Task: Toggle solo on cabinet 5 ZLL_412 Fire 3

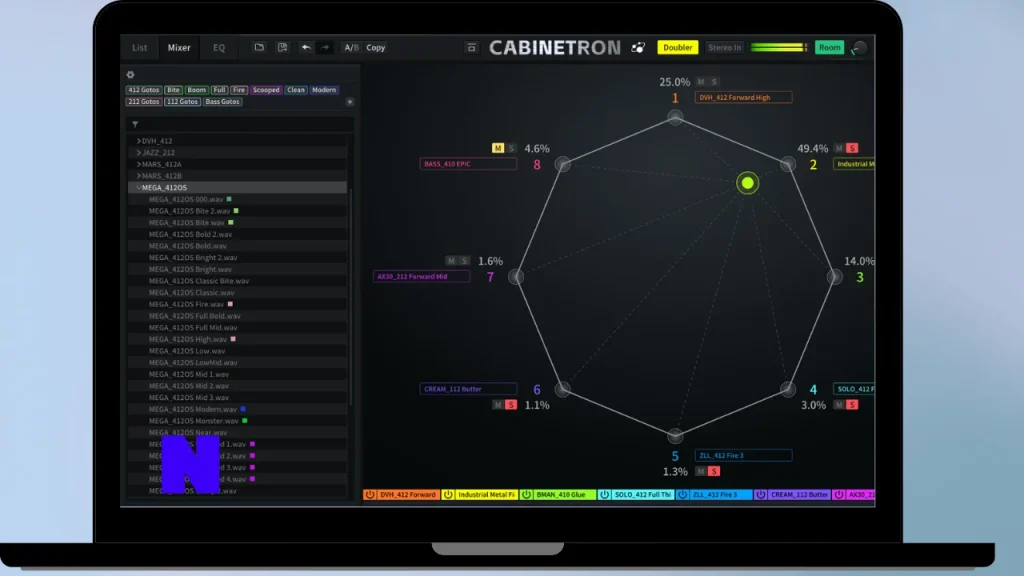Action: (x=714, y=472)
